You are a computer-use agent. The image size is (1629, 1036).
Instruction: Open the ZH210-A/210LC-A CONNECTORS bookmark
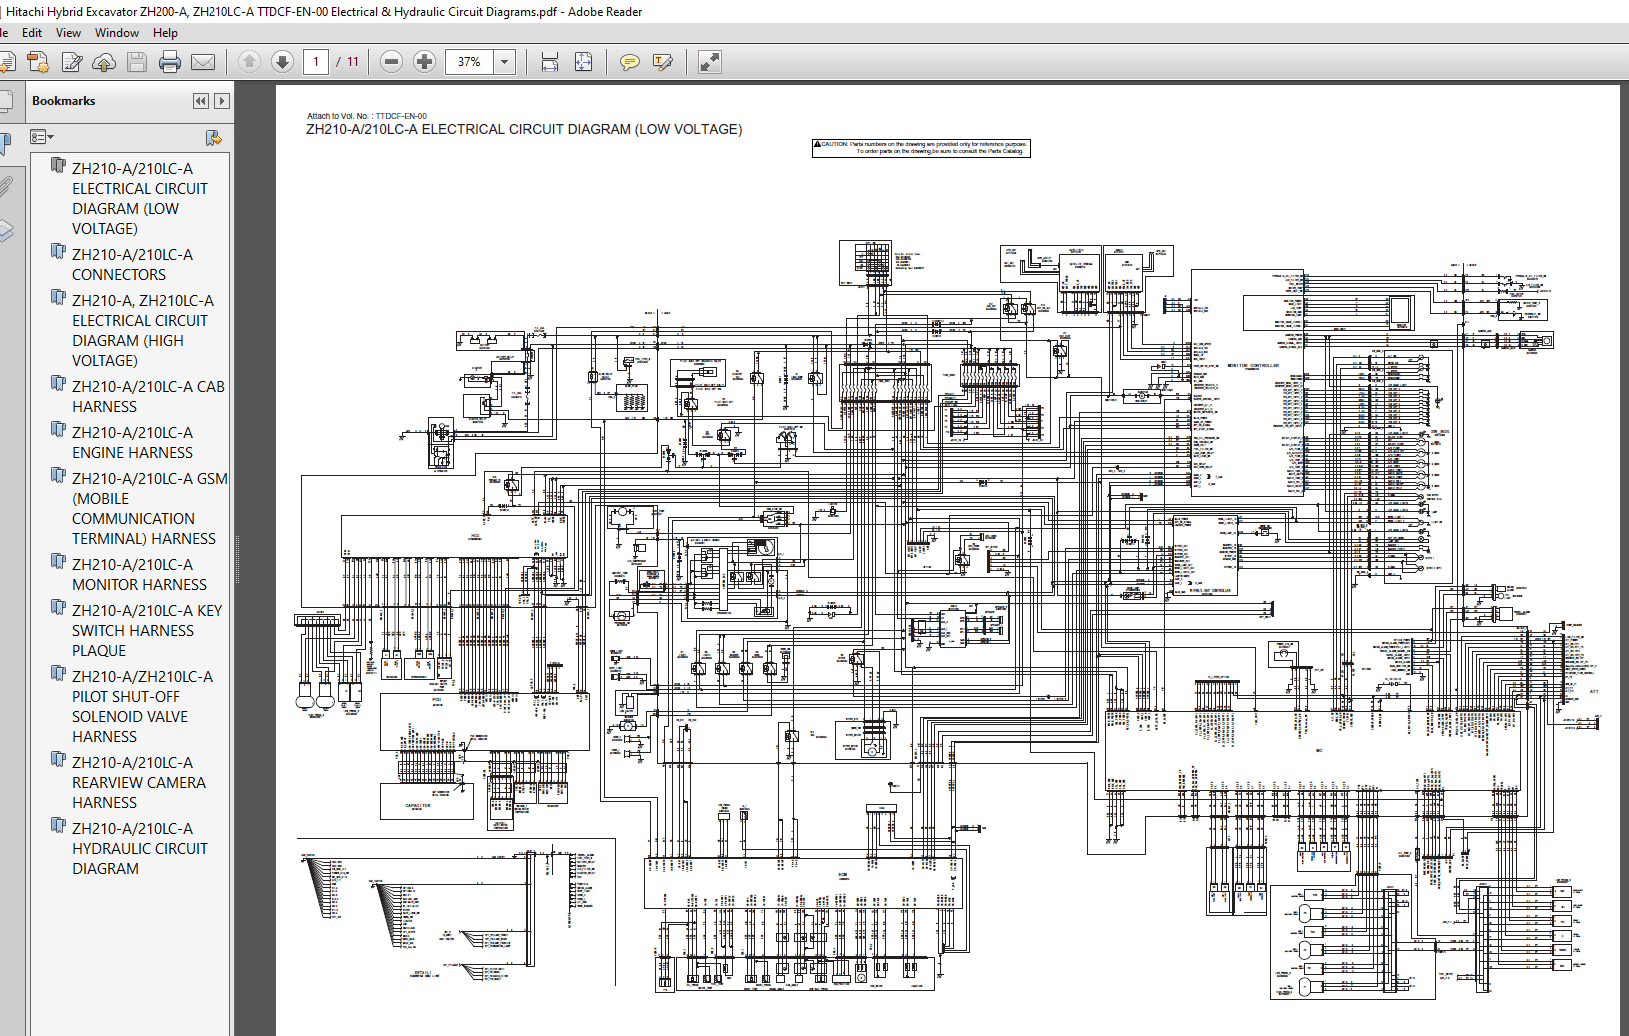[132, 264]
